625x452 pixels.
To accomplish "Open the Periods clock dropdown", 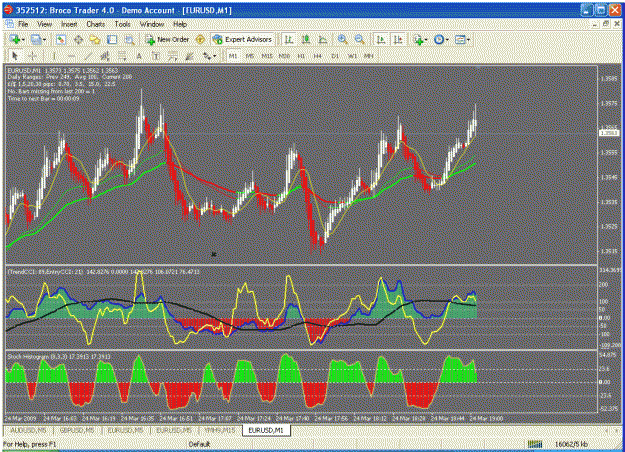I will tap(441, 39).
